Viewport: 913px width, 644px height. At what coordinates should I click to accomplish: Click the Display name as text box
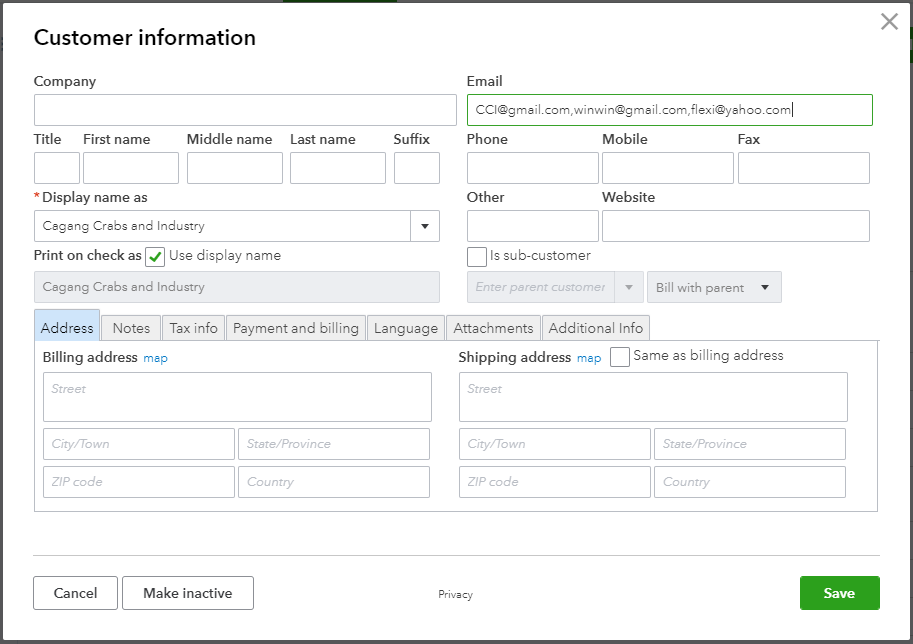point(222,226)
